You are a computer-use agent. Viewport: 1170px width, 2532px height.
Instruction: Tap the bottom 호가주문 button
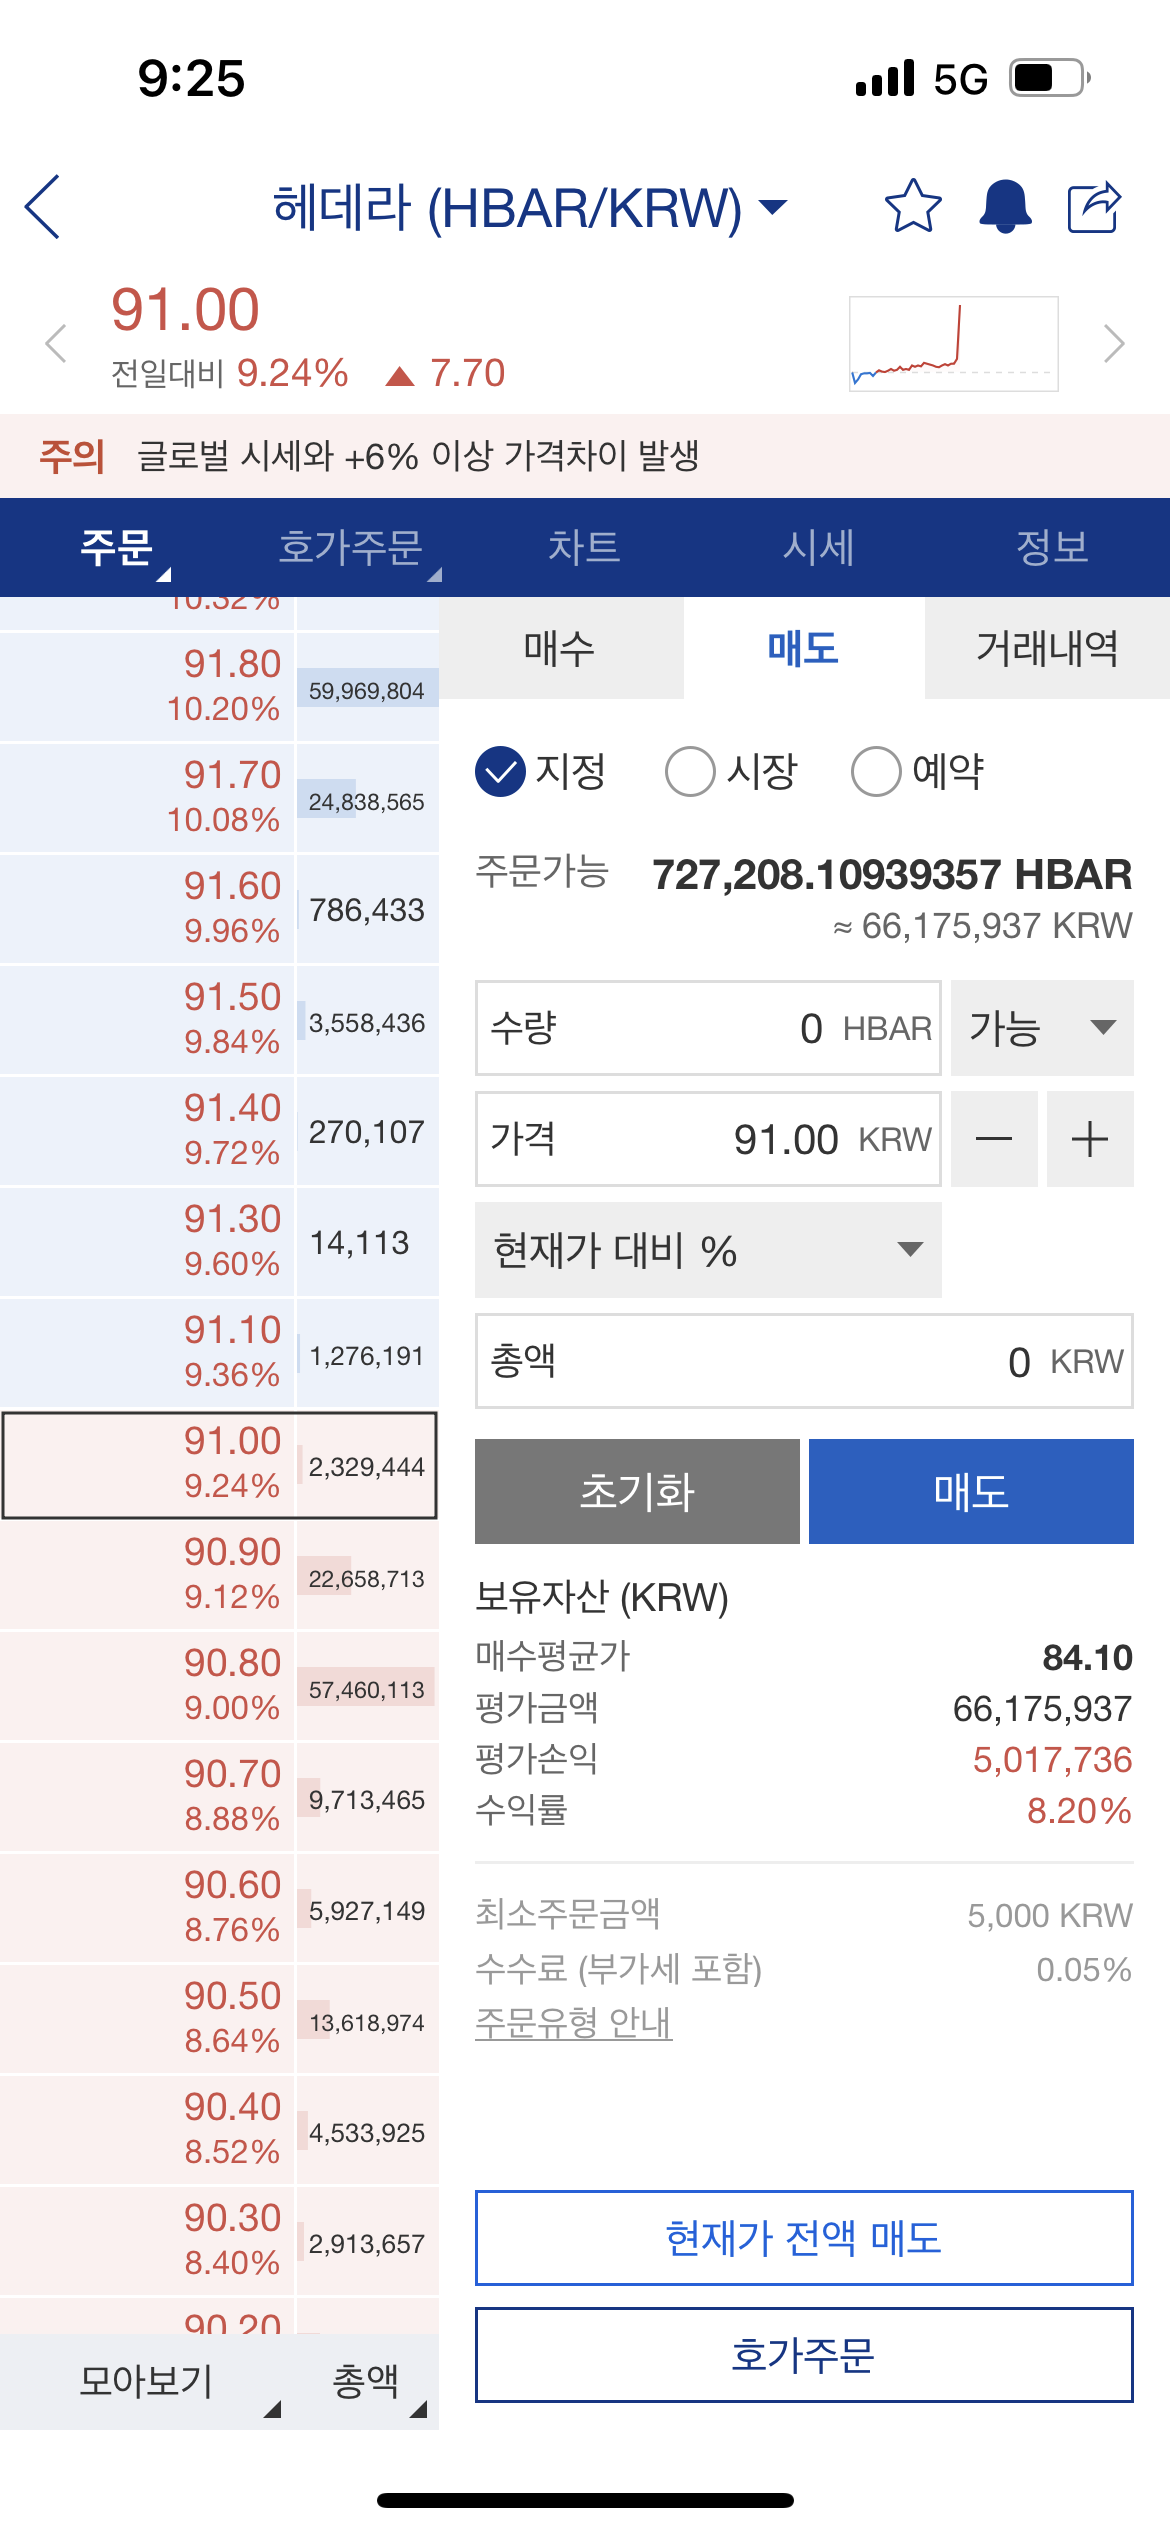[x=804, y=2355]
